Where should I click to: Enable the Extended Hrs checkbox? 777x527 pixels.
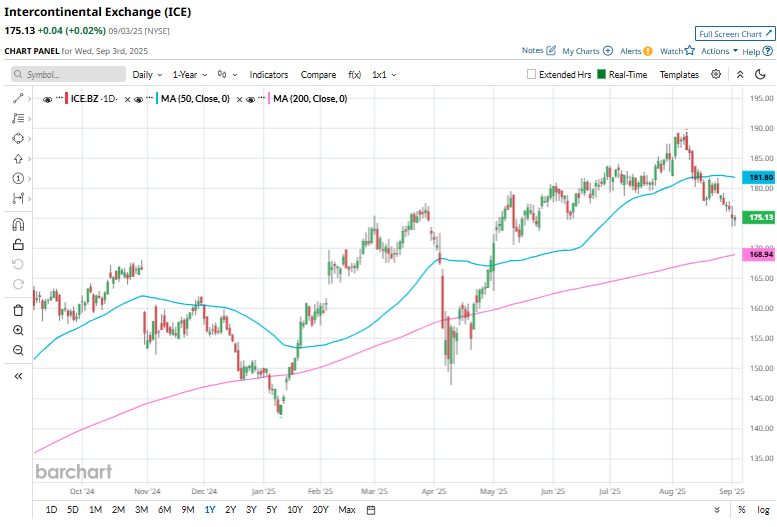tap(531, 74)
